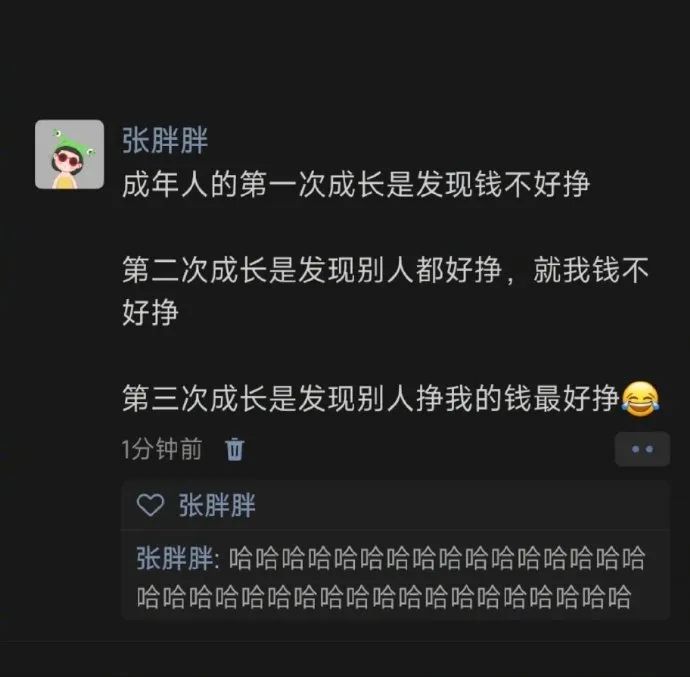Image resolution: width=690 pixels, height=677 pixels.
Task: Open the two-dot like/comment menu button
Action: [642, 449]
